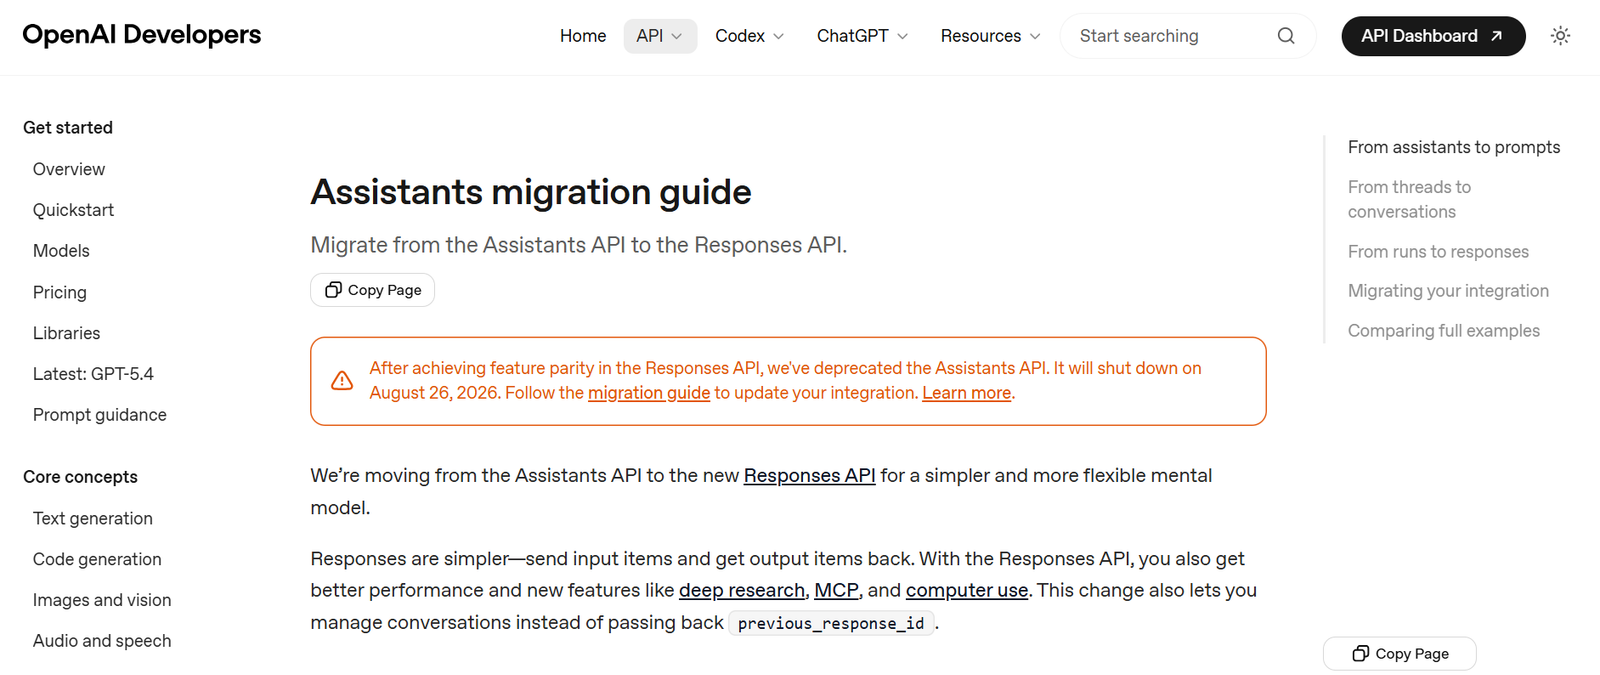Open Images and vision in sidebar
This screenshot has width=1600, height=675.
point(102,600)
